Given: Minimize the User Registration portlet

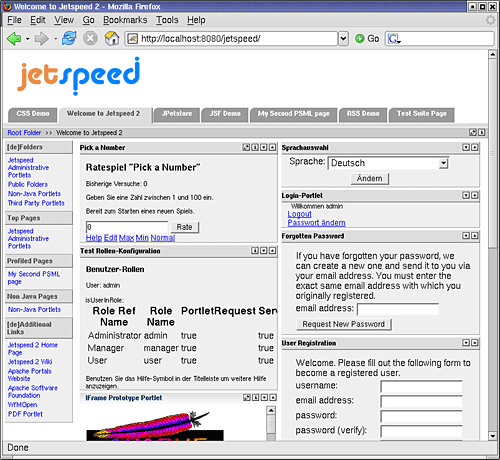Looking at the screenshot, I should [466, 343].
